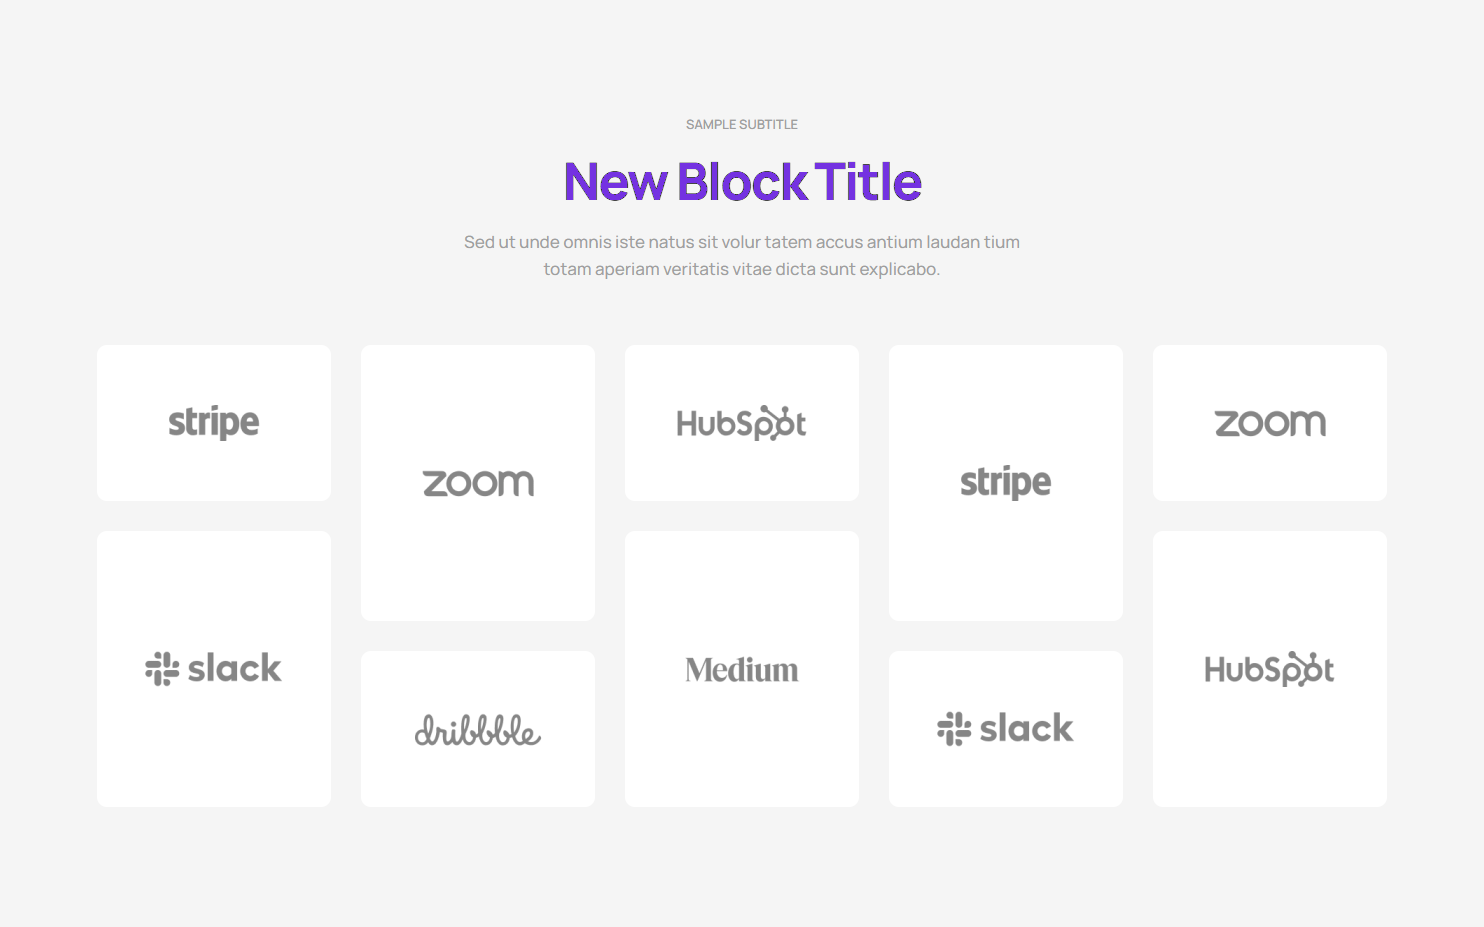Click the description line starting "totam aperiam"
Image resolution: width=1484 pixels, height=927 pixels.
[742, 269]
